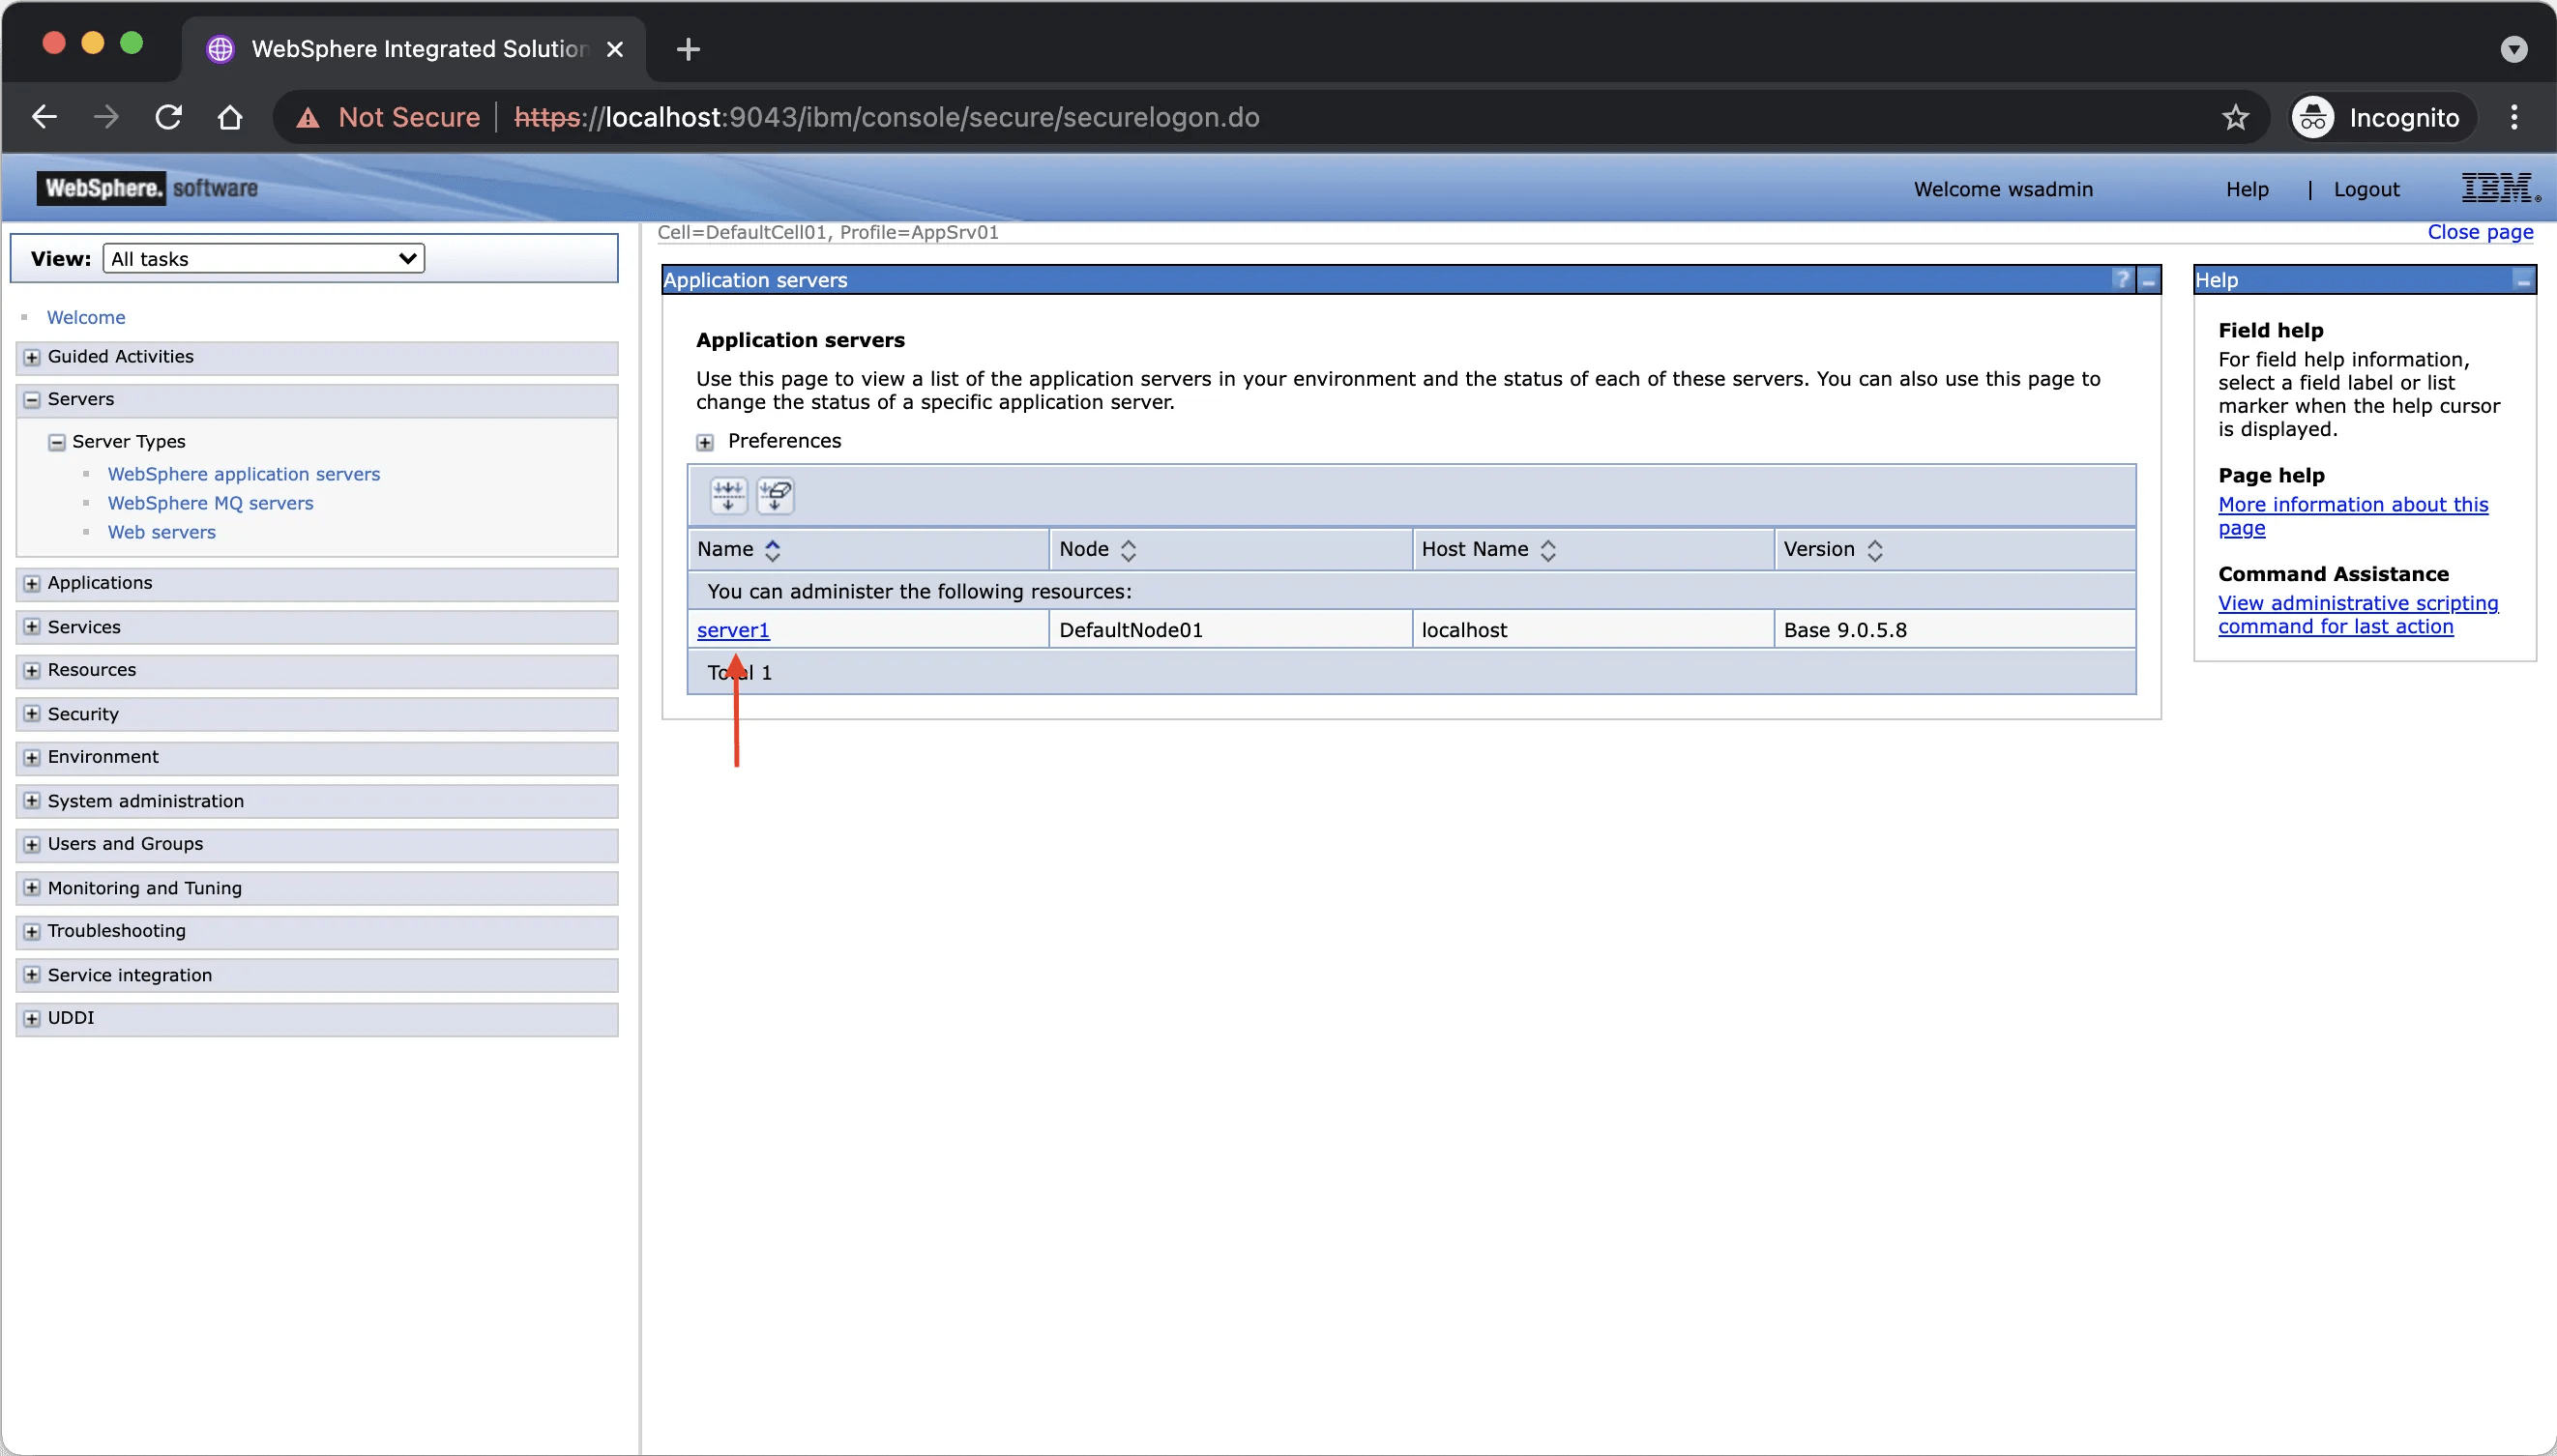This screenshot has height=1456, width=2557.
Task: Open the Incognito profile indicator
Action: (2381, 118)
